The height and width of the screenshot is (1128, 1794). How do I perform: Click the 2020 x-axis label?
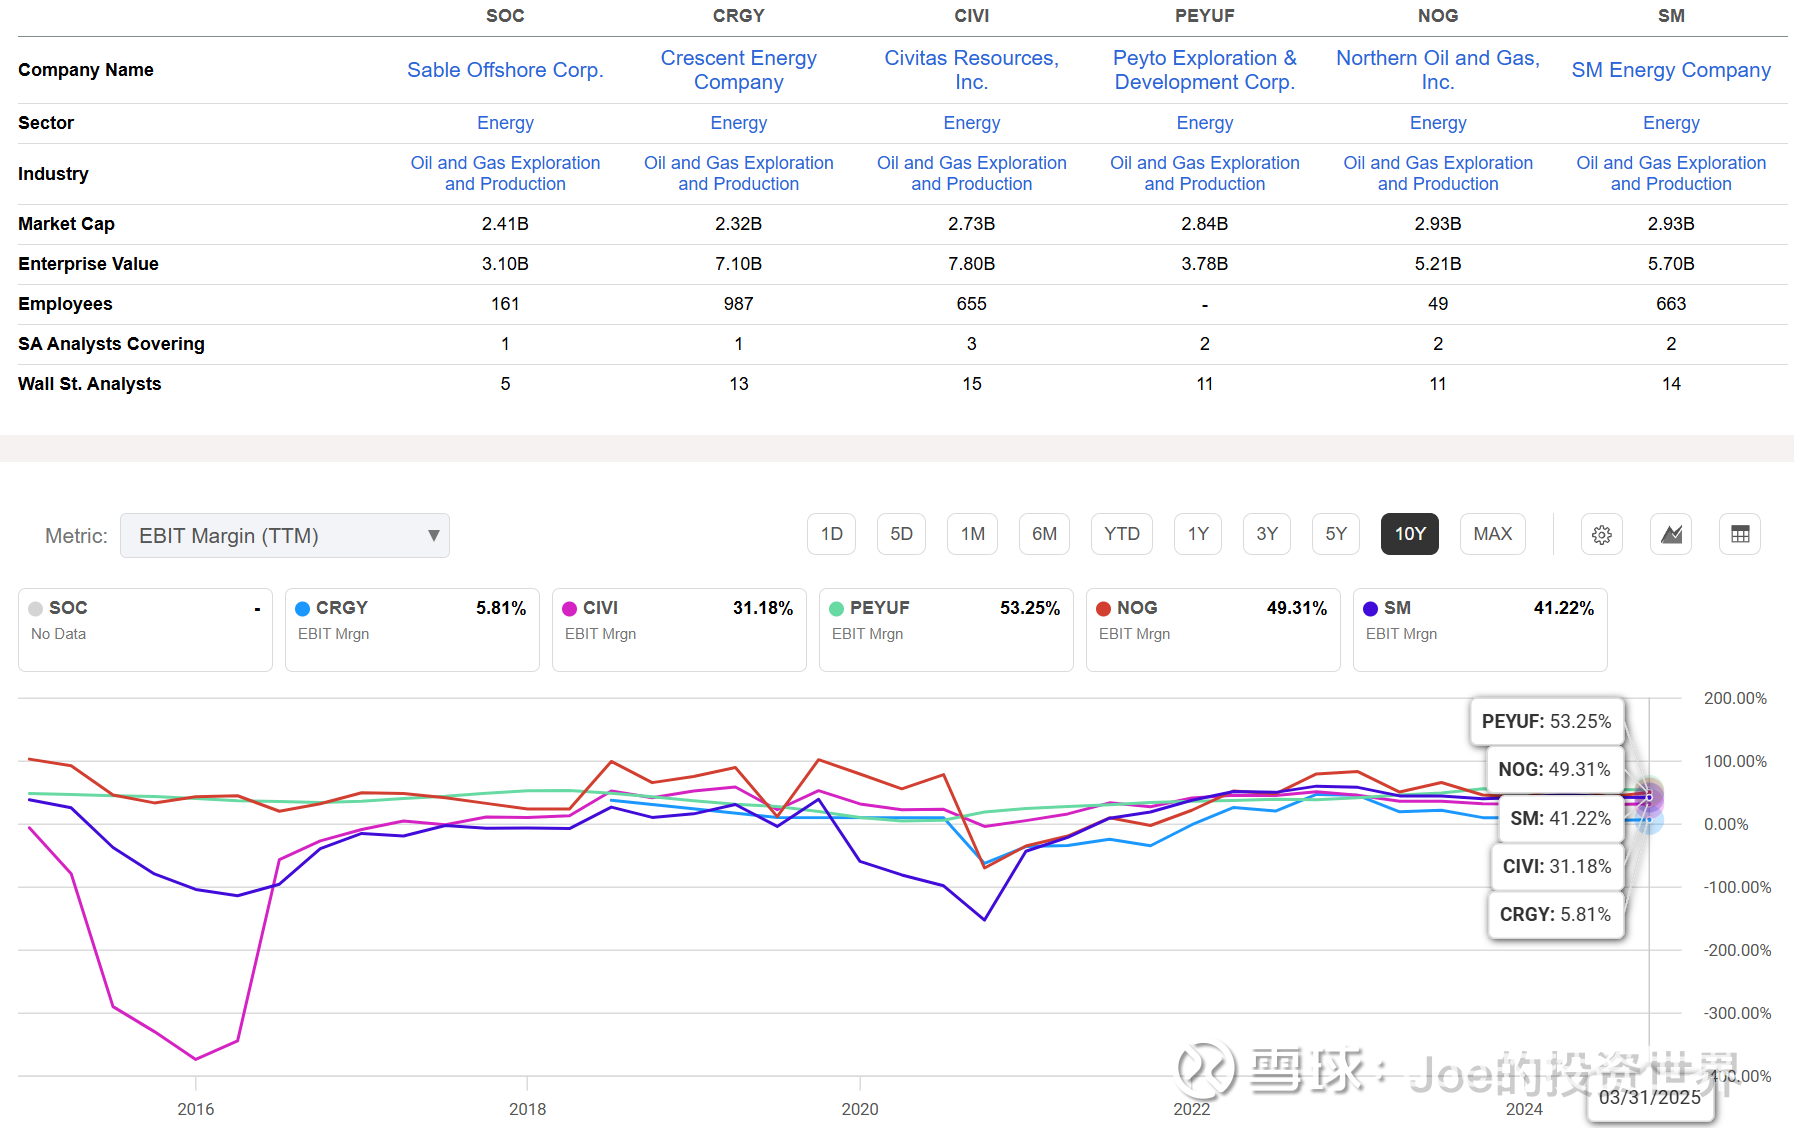click(860, 1109)
